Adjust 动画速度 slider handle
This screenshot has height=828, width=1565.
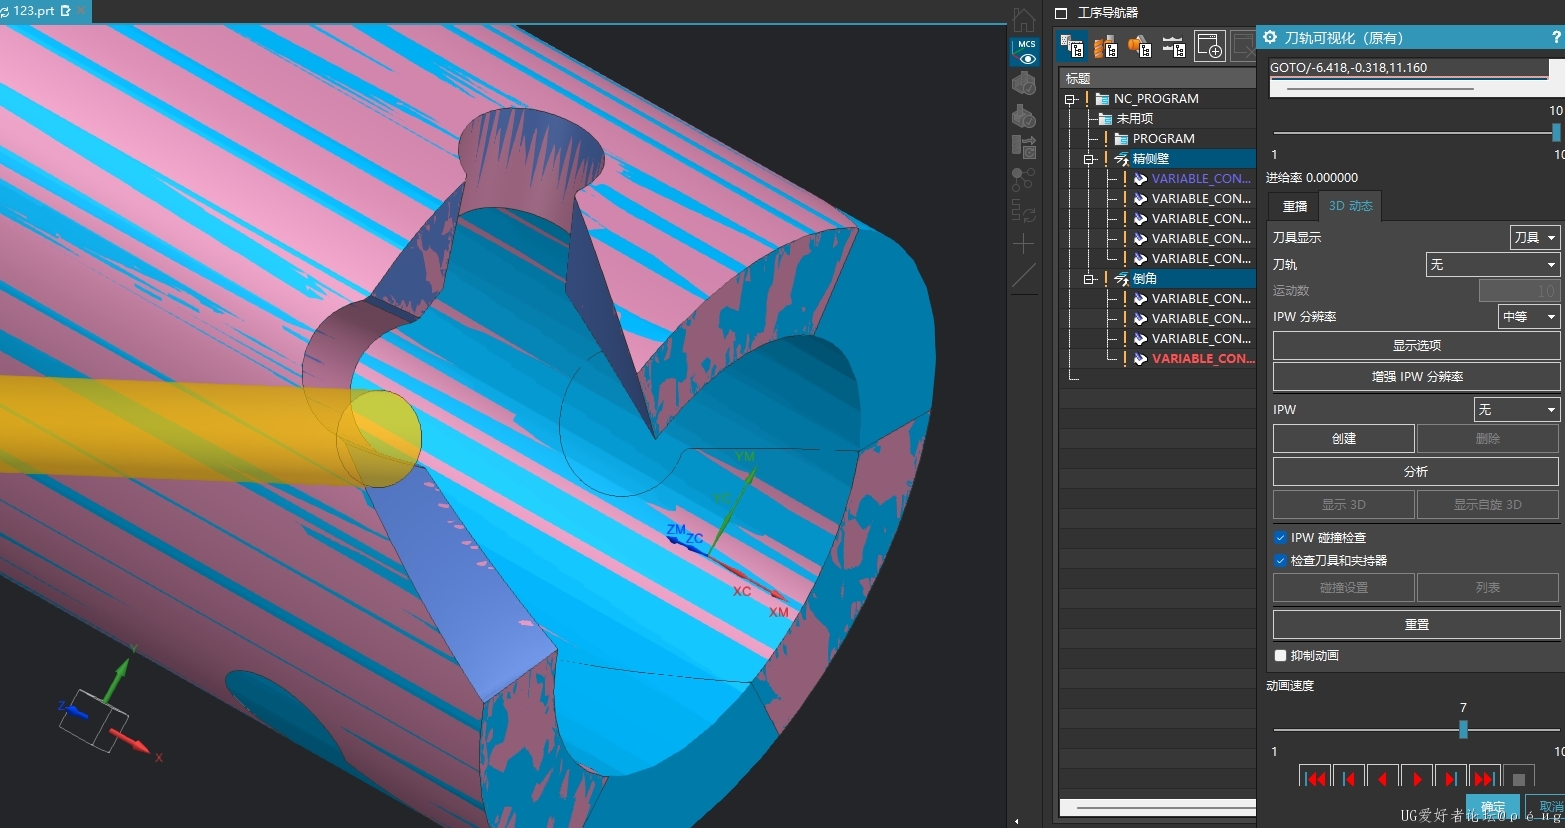1463,730
